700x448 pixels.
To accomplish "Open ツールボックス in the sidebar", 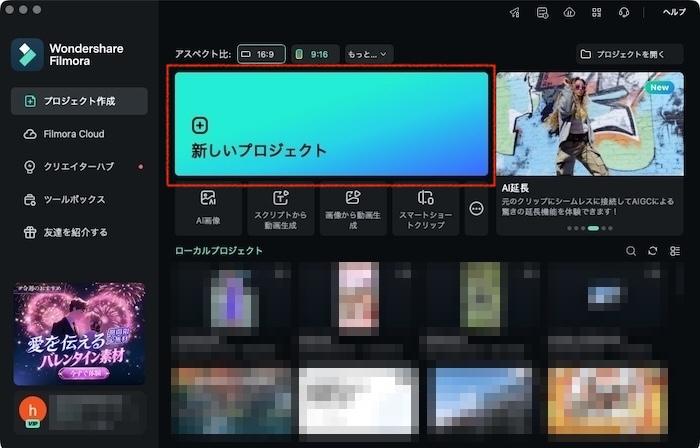I will [79, 199].
